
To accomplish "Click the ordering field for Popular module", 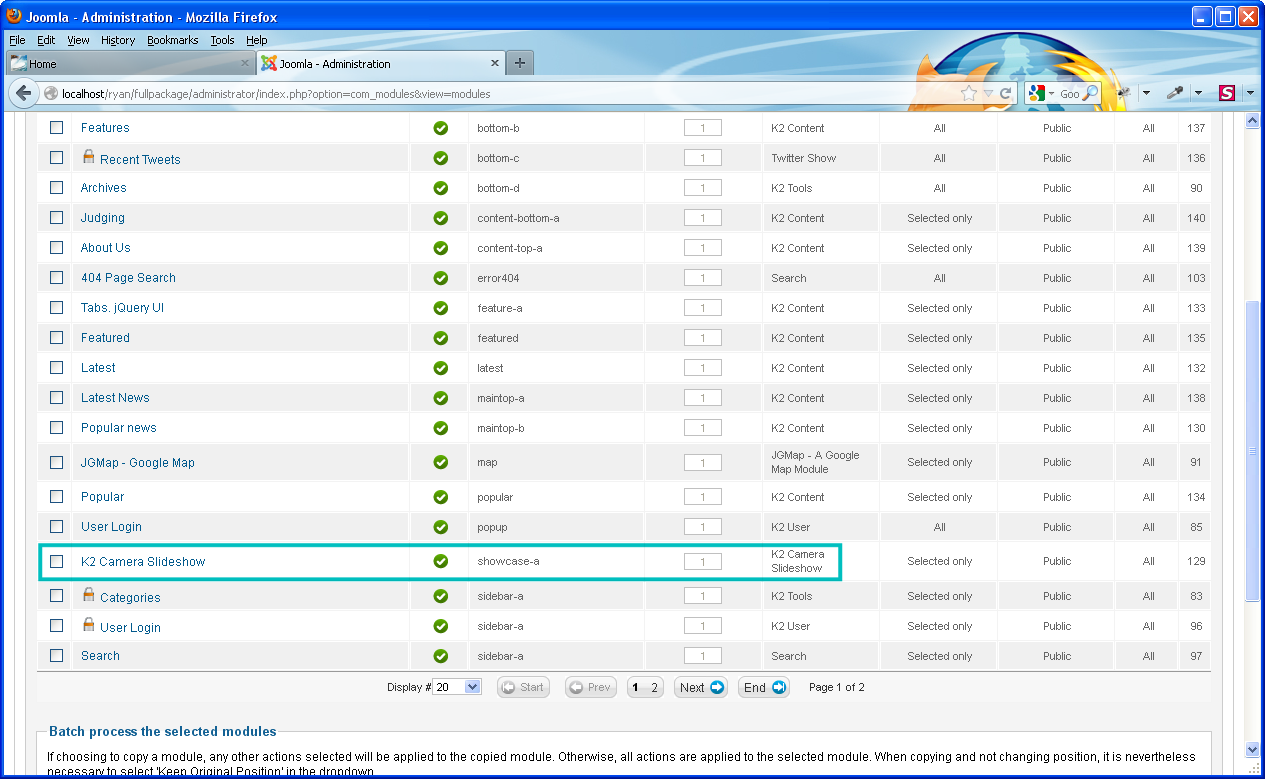I will [x=702, y=497].
